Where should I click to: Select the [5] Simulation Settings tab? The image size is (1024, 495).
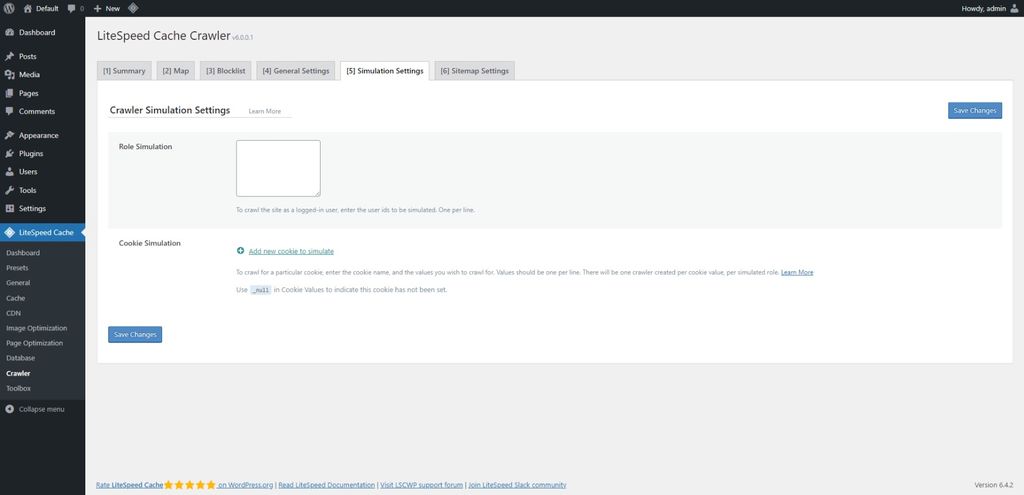point(385,71)
